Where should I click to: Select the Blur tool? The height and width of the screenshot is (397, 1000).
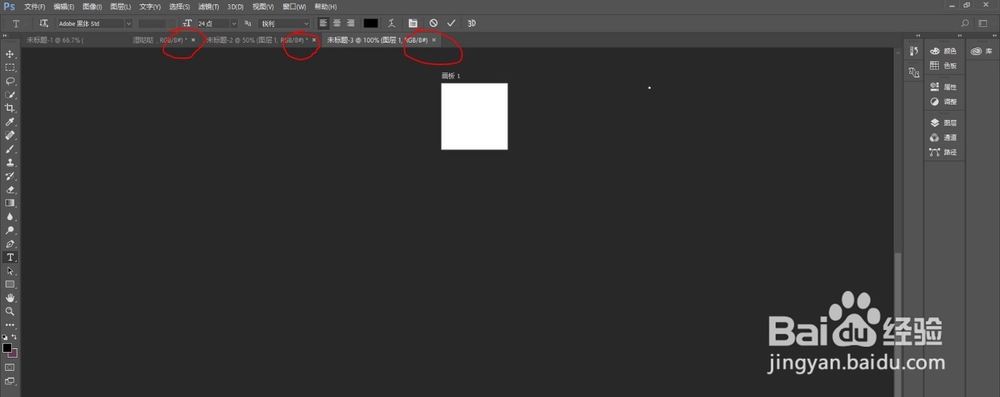[x=10, y=216]
